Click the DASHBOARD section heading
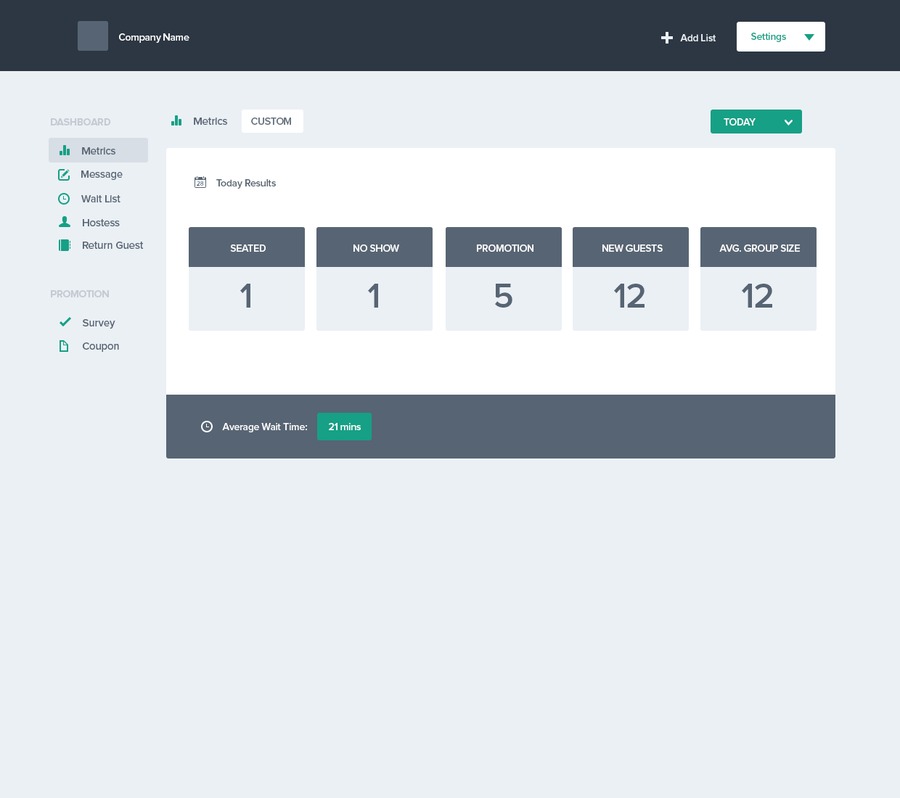900x798 pixels. (x=80, y=122)
